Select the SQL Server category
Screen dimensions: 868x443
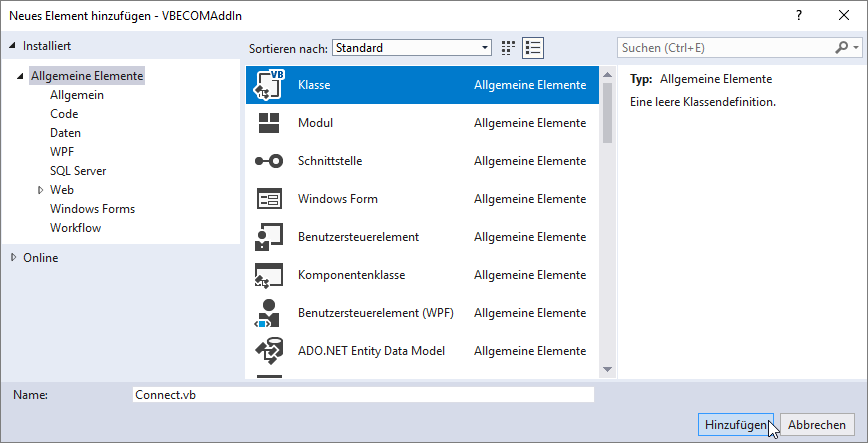point(78,171)
